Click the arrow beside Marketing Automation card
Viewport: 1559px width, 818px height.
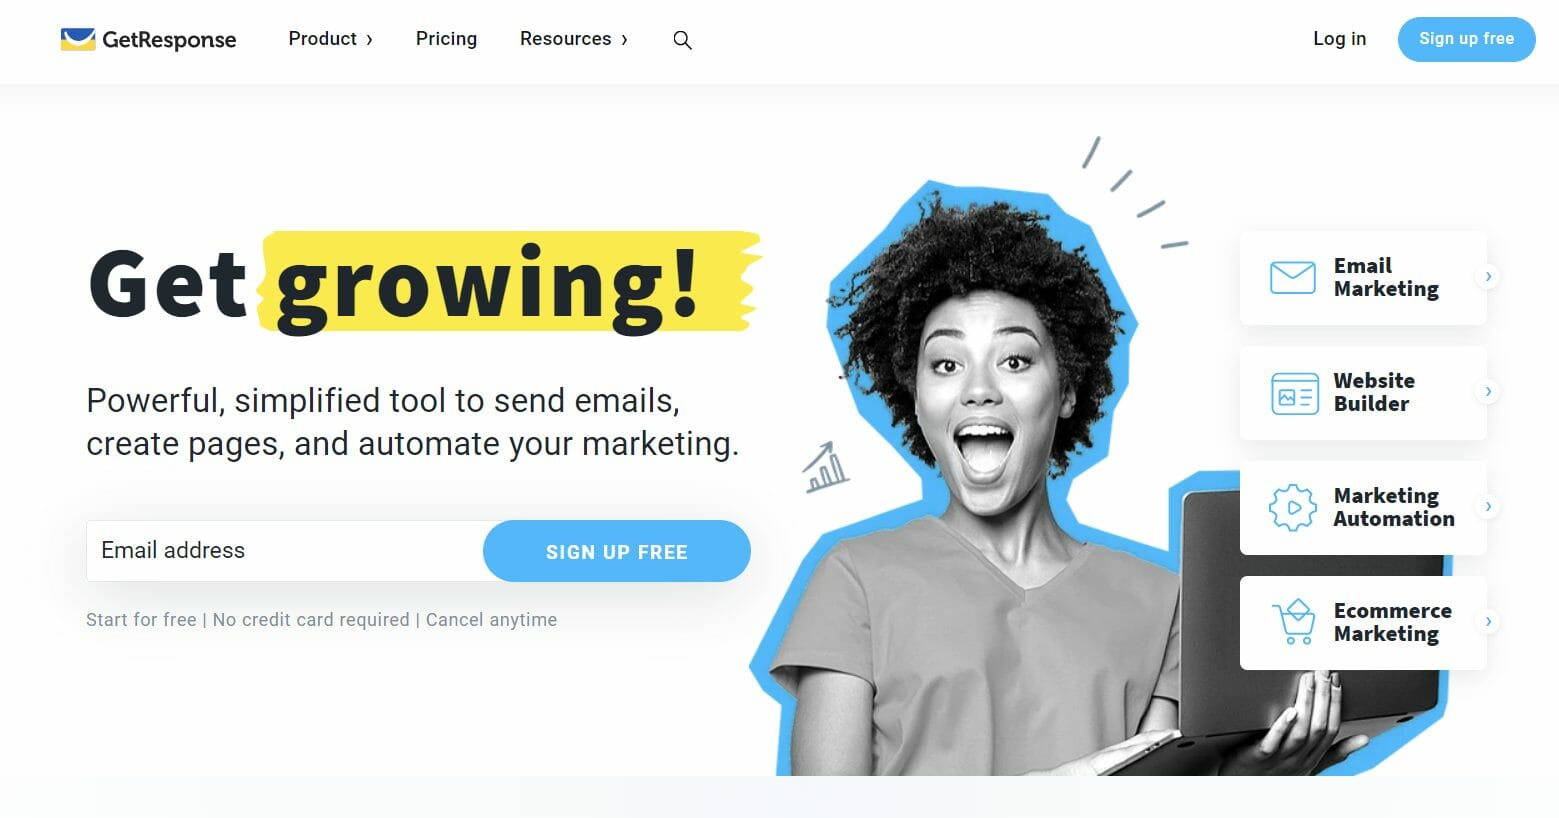point(1488,506)
